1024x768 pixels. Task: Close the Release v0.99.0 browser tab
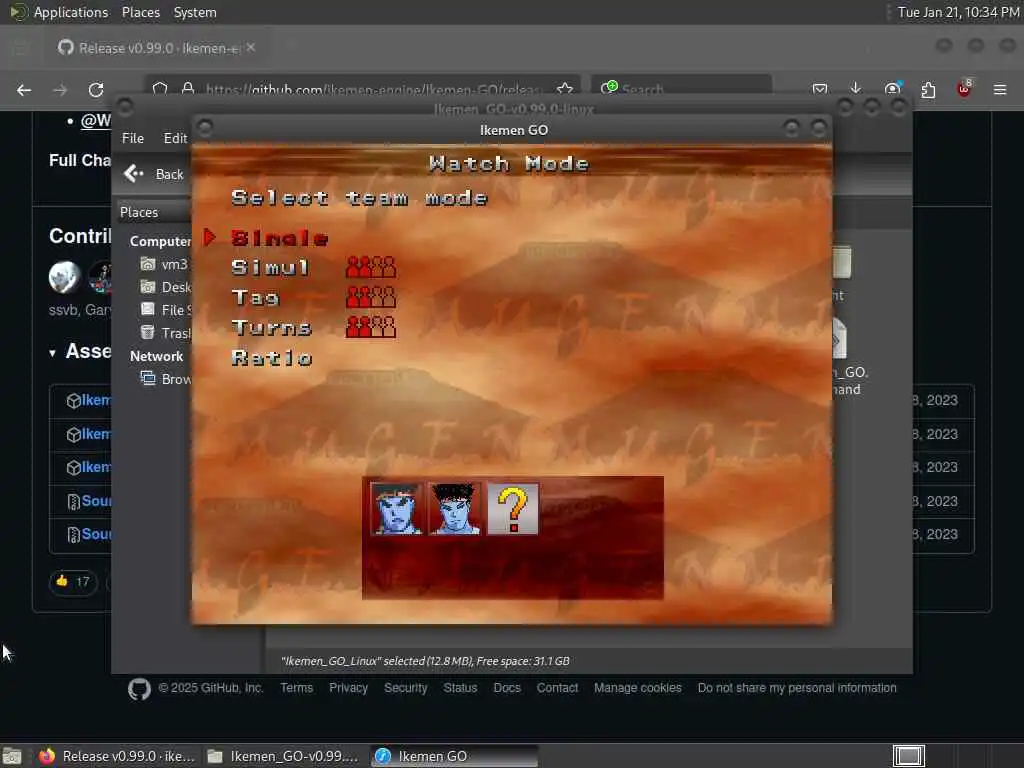(251, 48)
